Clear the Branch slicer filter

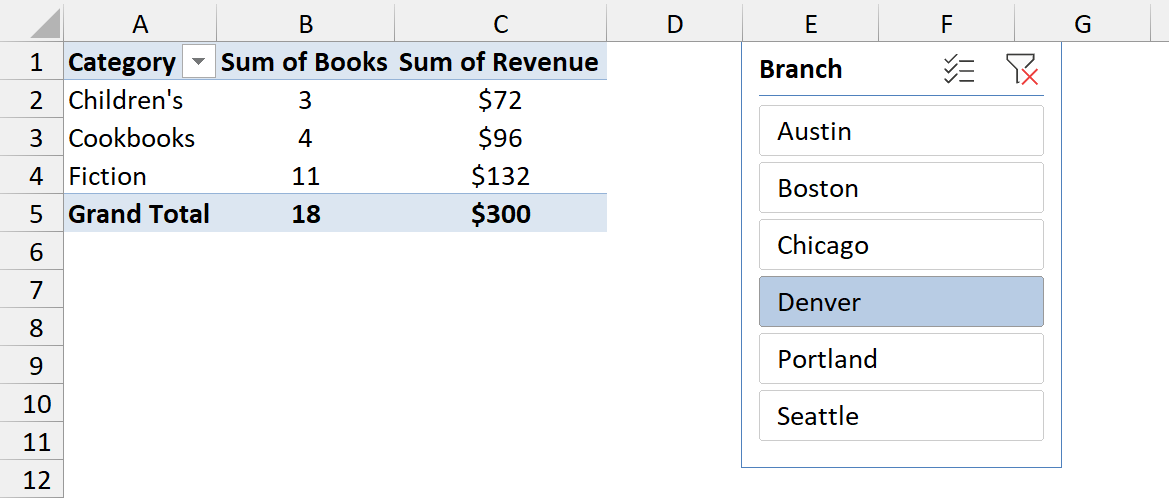coord(1021,69)
